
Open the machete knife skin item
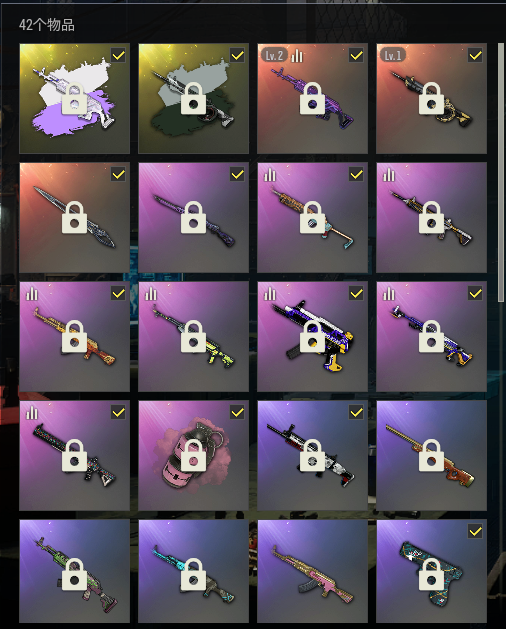[x=74, y=217]
